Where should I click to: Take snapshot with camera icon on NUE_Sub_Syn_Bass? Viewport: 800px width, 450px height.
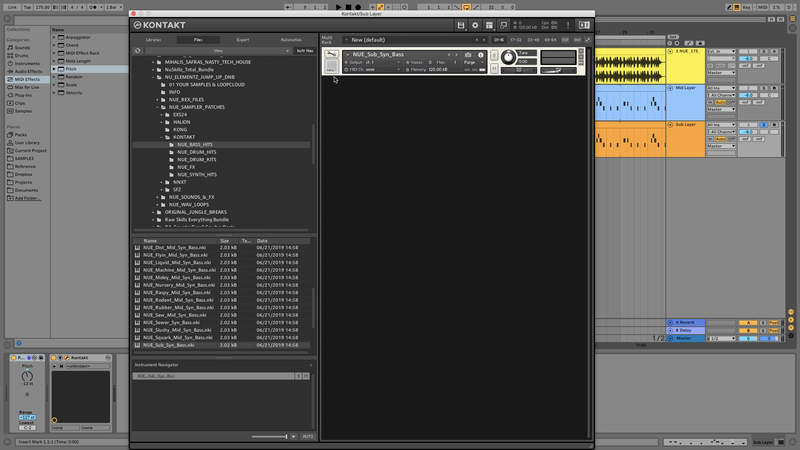468,55
